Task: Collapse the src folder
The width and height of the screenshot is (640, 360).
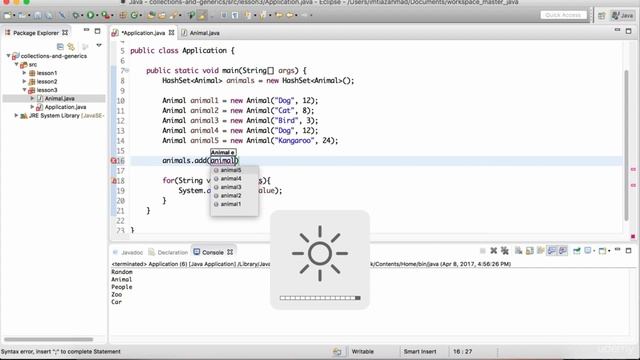Action: click(16, 64)
